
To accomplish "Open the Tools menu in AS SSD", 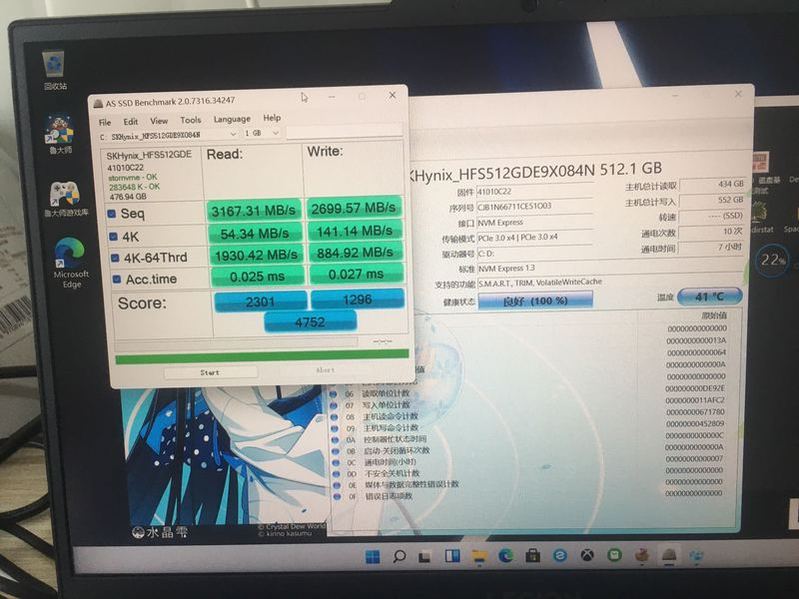I will (x=190, y=120).
